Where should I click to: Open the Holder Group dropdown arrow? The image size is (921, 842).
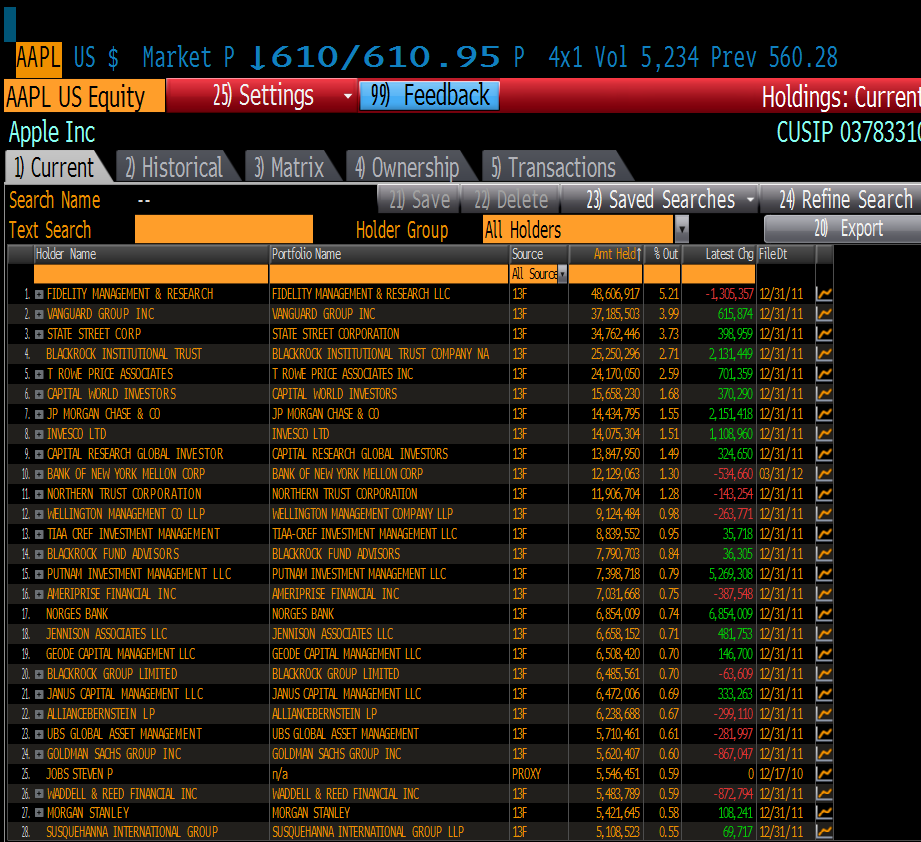pos(681,230)
